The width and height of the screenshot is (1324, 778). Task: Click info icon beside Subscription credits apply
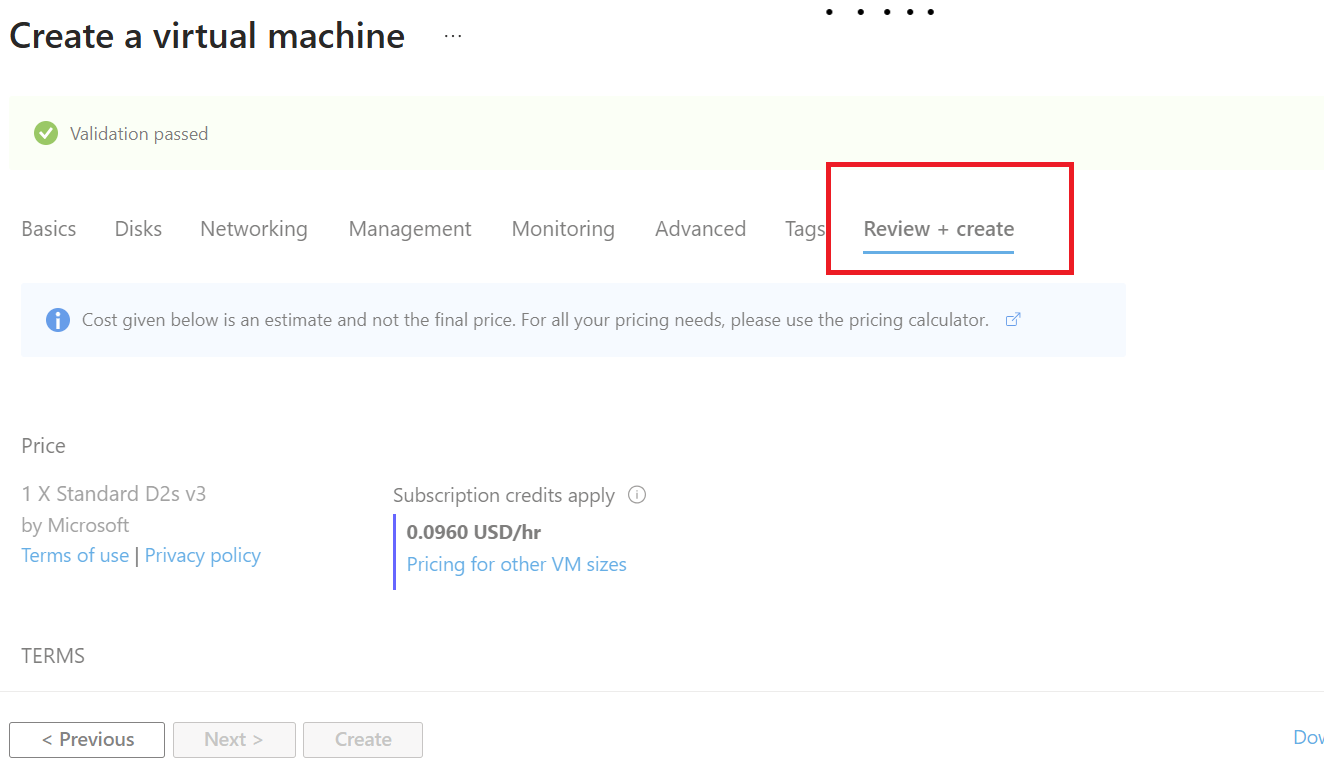click(x=637, y=495)
